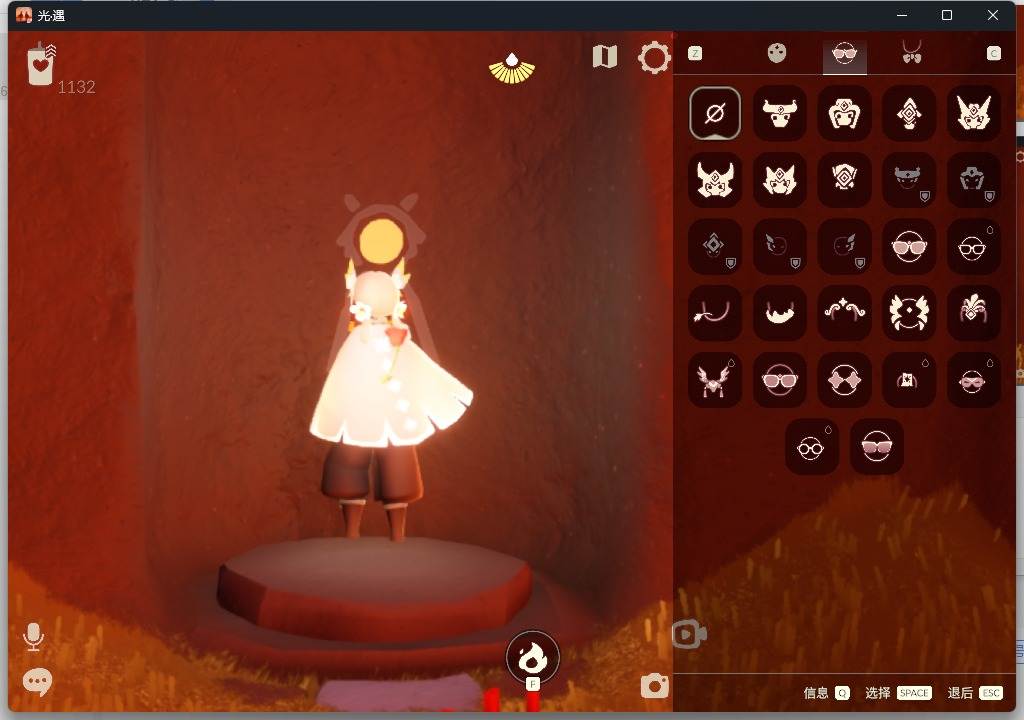This screenshot has width=1024, height=720.
Task: Tap the winged light fan indicator
Action: click(512, 68)
